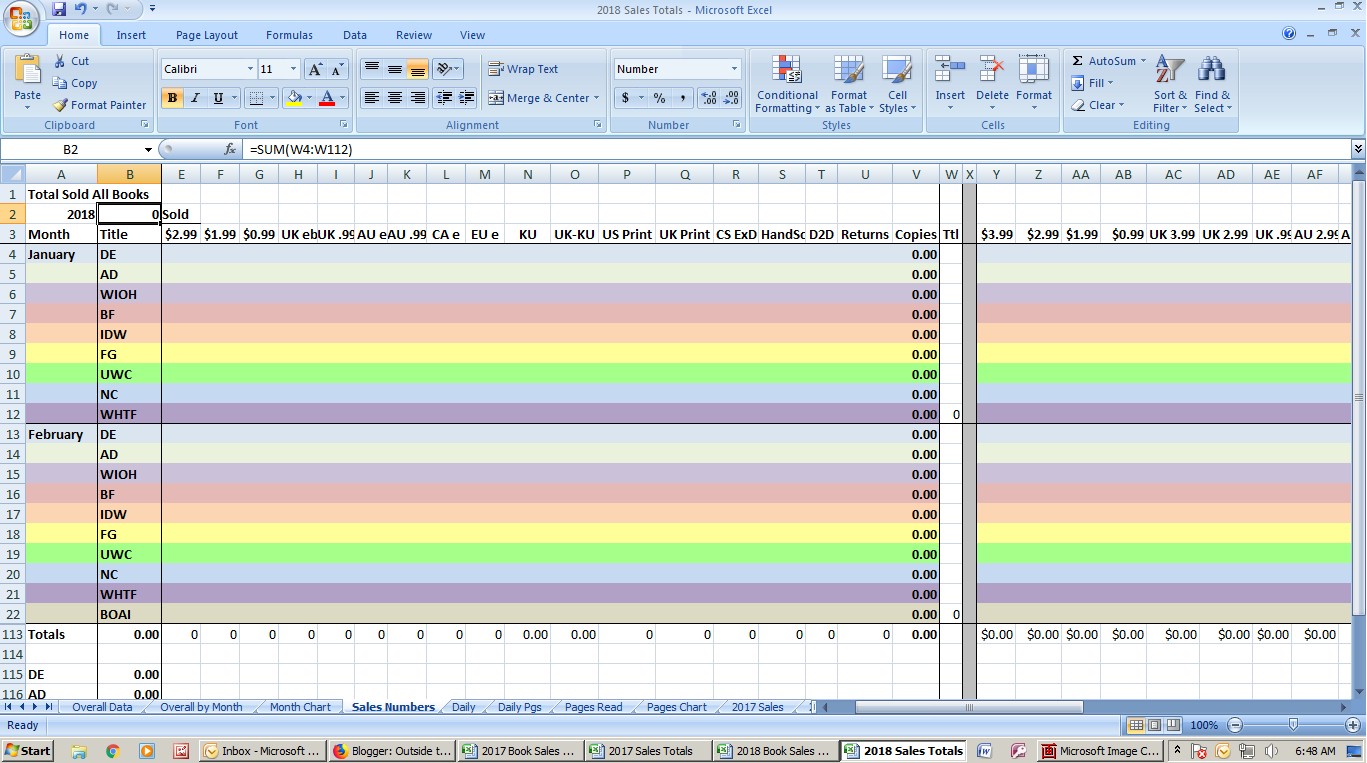Open the Name Box dropdown
This screenshot has width=1367, height=763.
click(148, 149)
